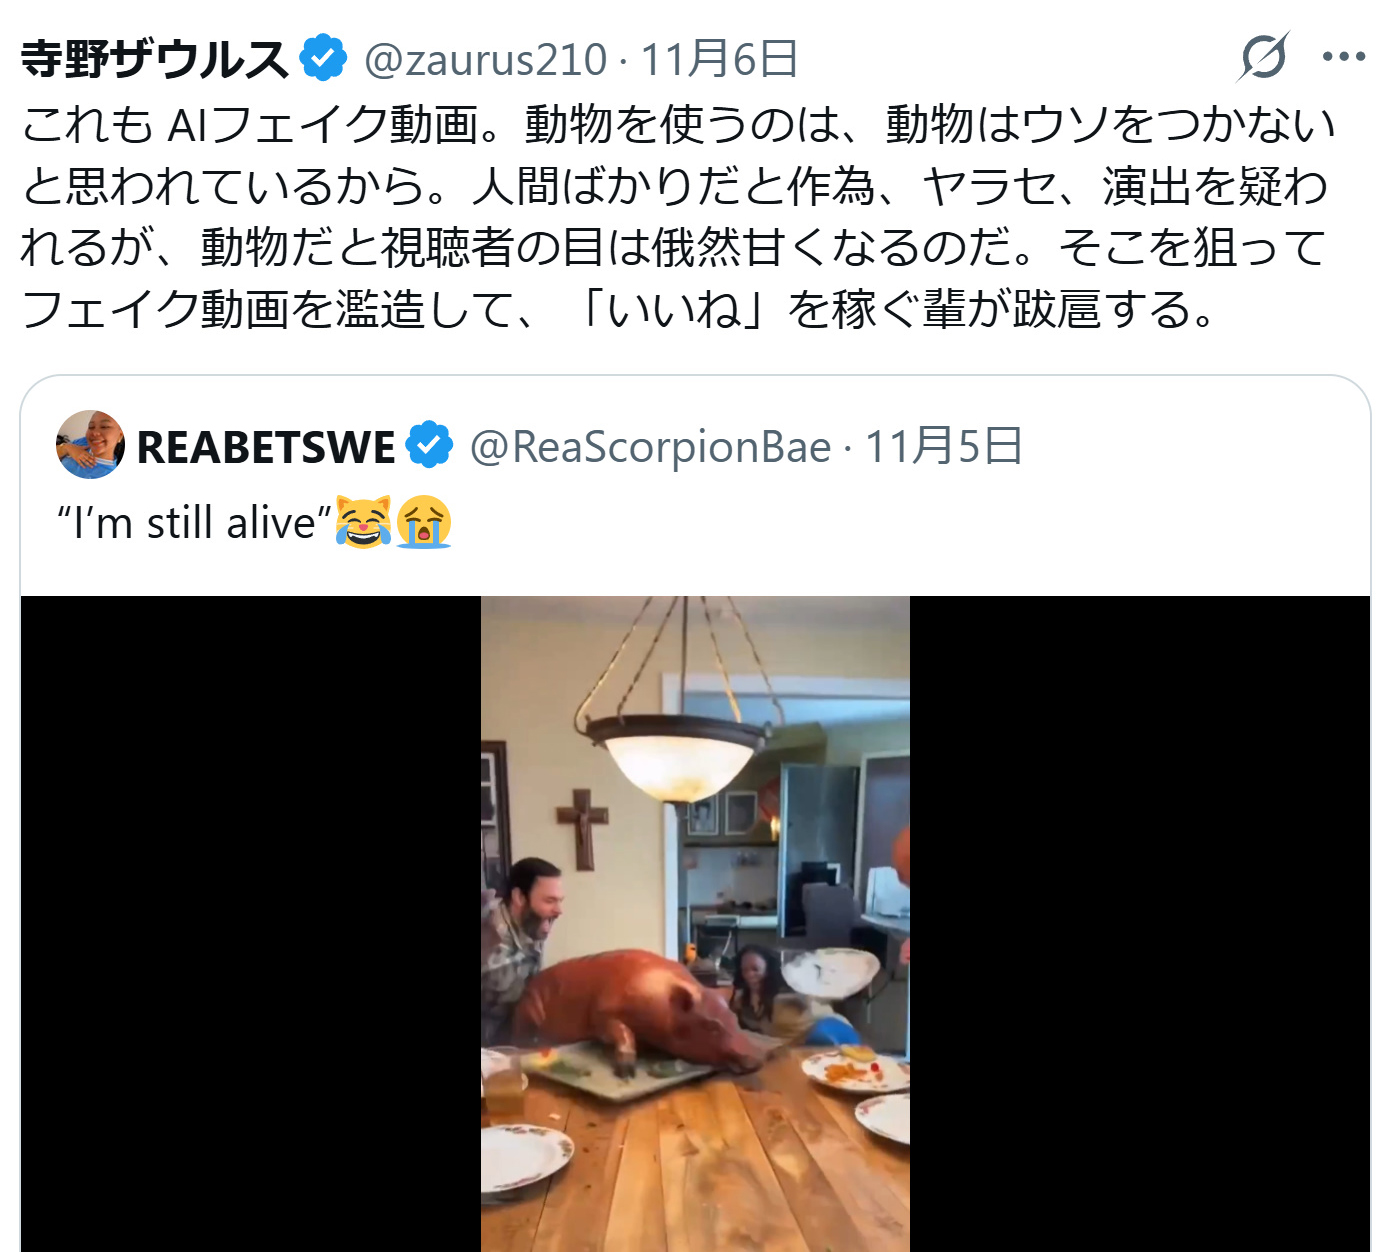Visit the @zaurus210 handle
1395x1252 pixels.
point(485,60)
